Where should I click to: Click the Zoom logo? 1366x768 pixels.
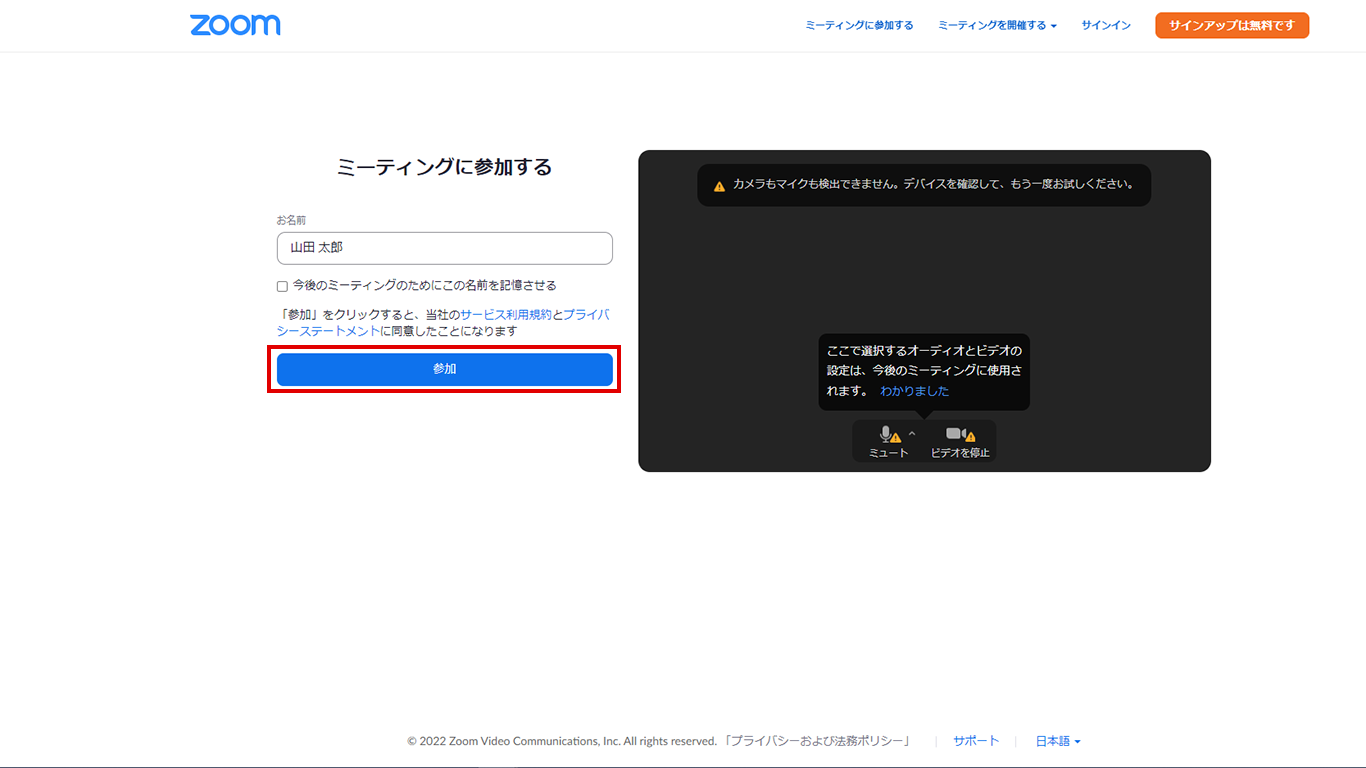(235, 25)
